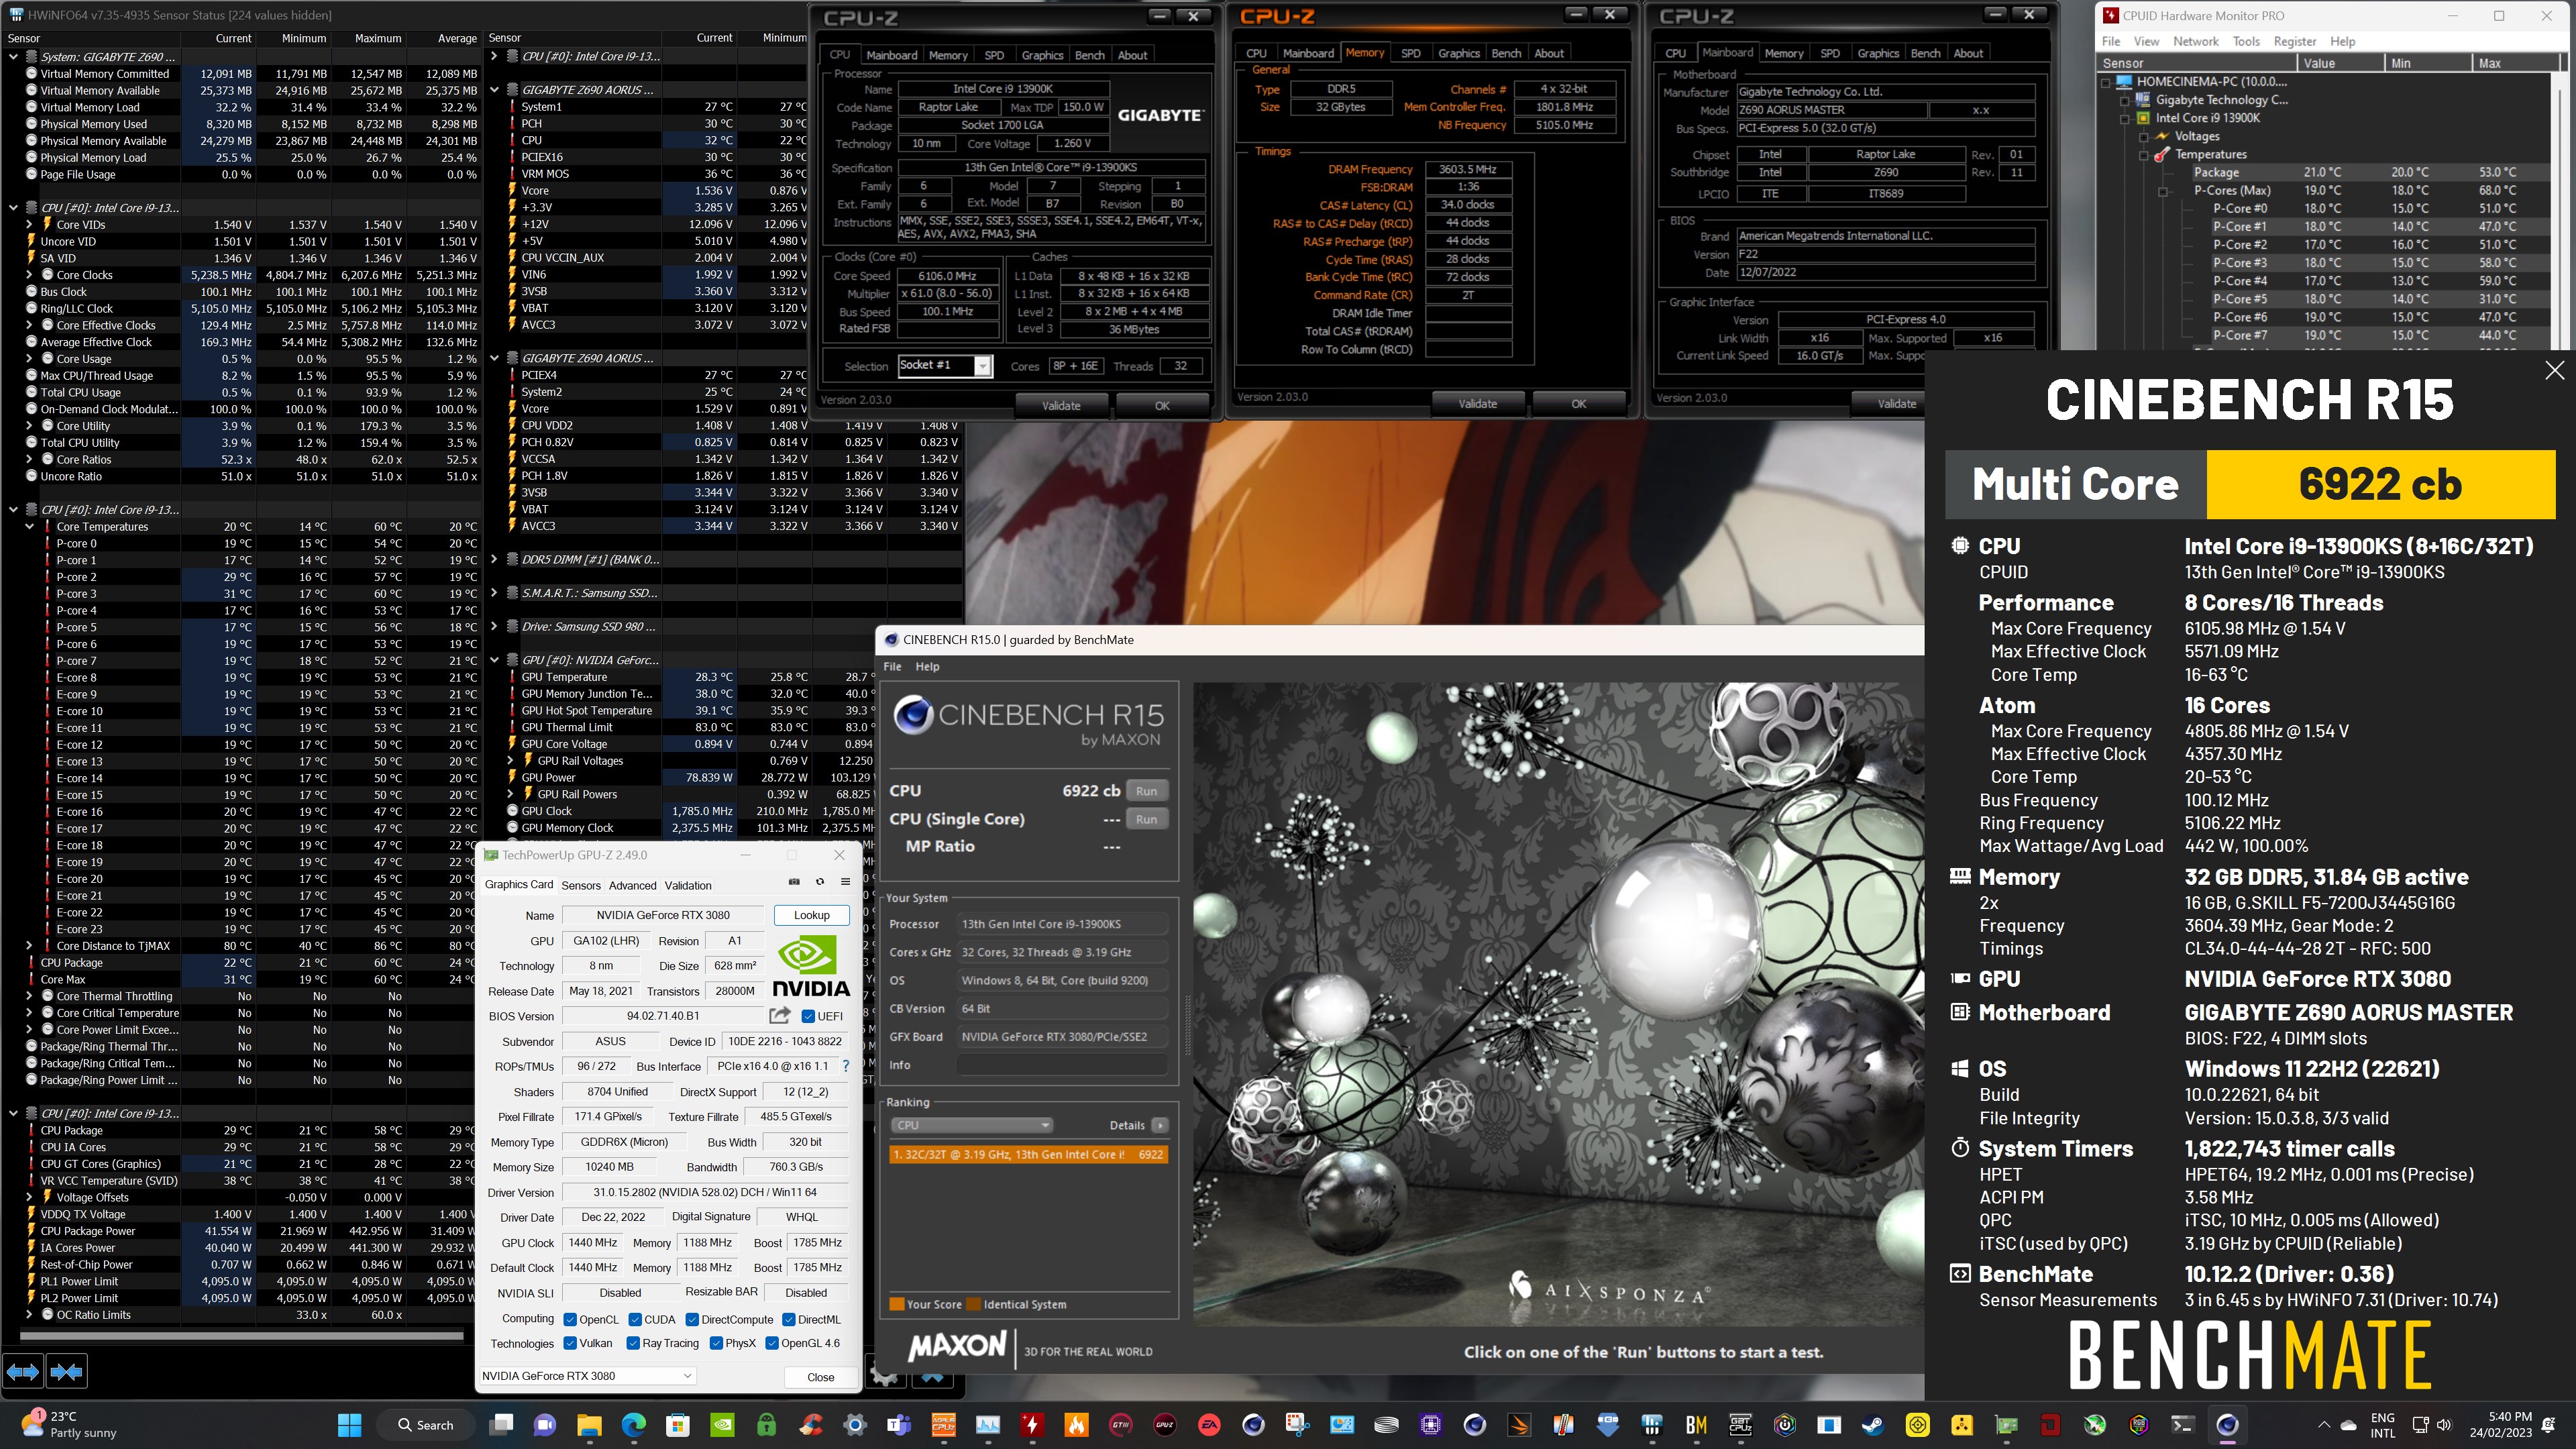Toggle Vulkan checkbox in GPU-Z
Viewport: 2576px width, 1449px height.
[x=570, y=1343]
